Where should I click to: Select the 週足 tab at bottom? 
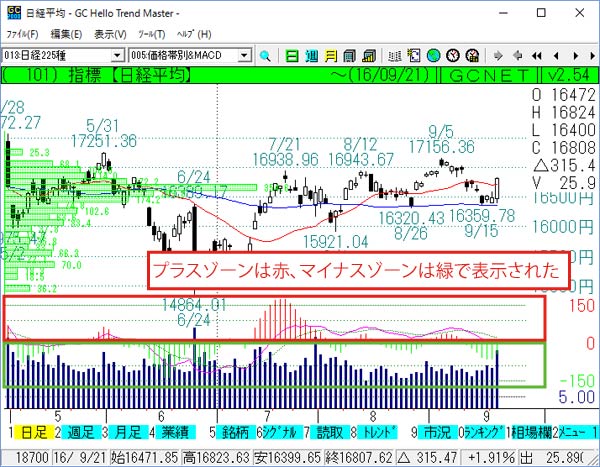pyautogui.click(x=82, y=433)
